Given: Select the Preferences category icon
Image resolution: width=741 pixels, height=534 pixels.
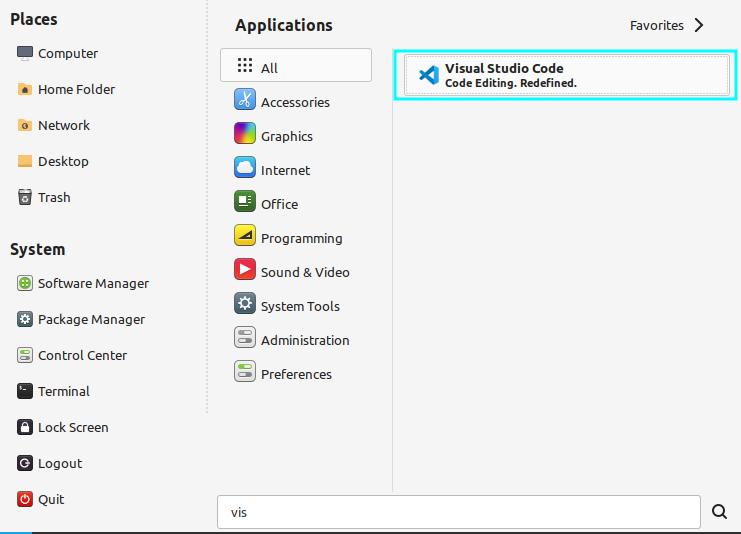Looking at the screenshot, I should tap(245, 372).
